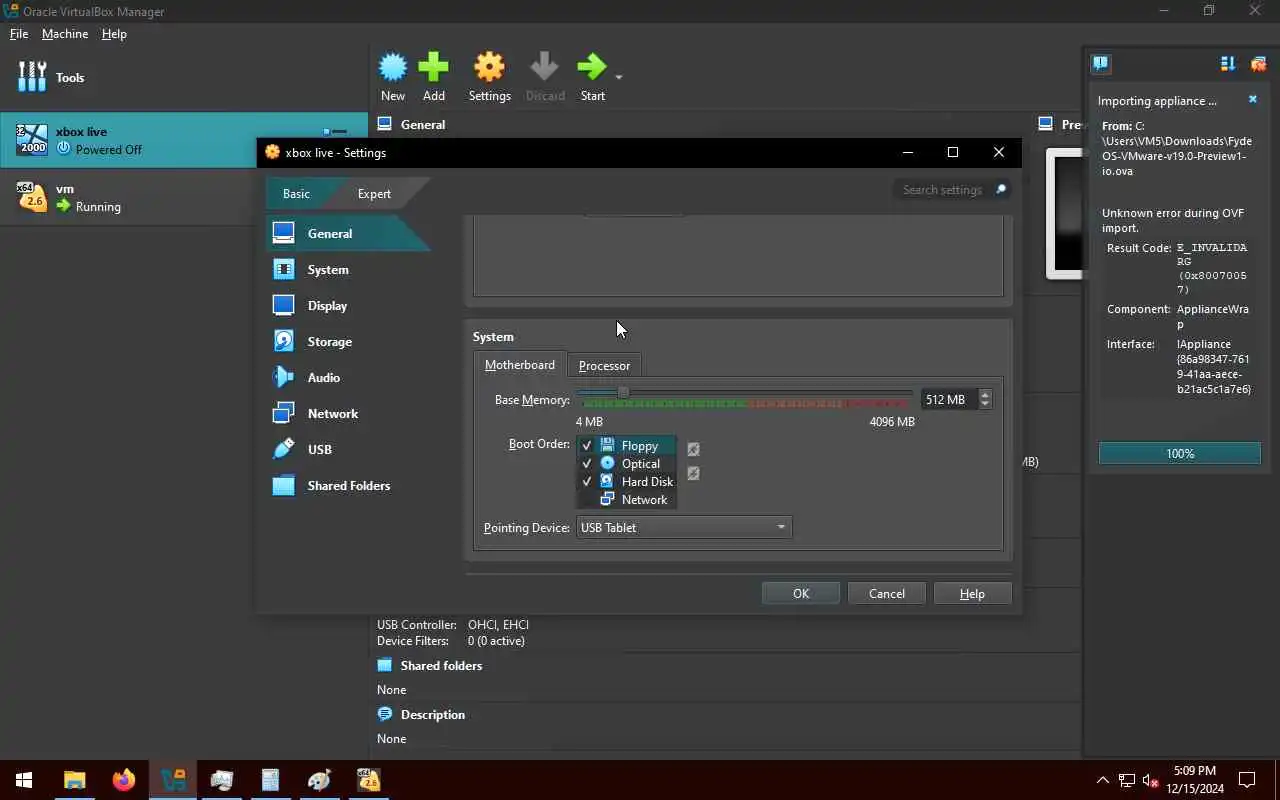Click the muted volume tray icon

[x=1151, y=780]
